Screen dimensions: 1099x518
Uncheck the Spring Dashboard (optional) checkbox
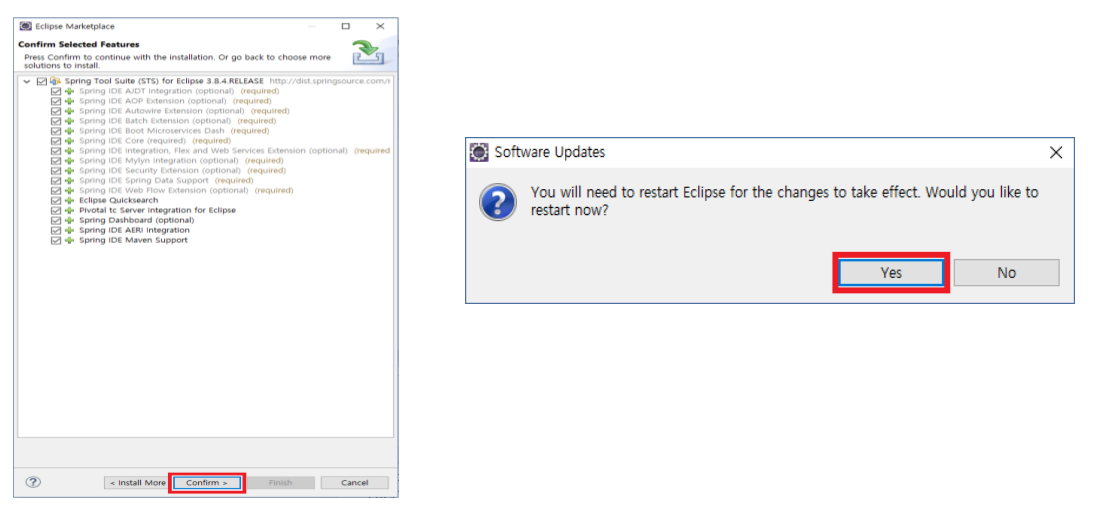click(x=56, y=220)
